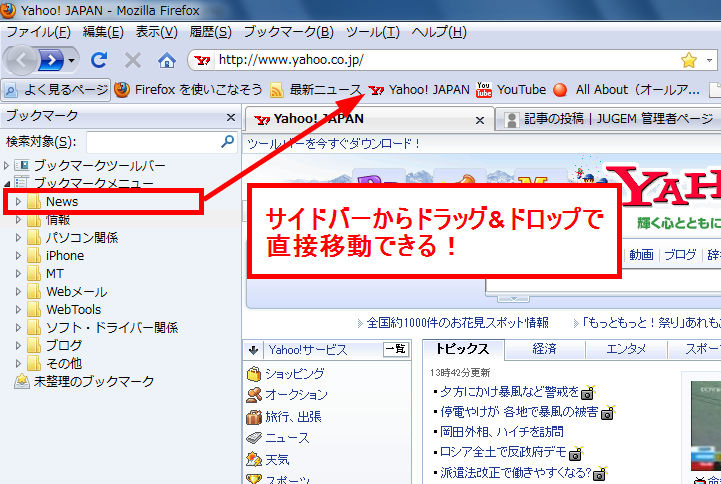
Task: Collapse ブックマークメニュー tree node
Action: click(7, 183)
